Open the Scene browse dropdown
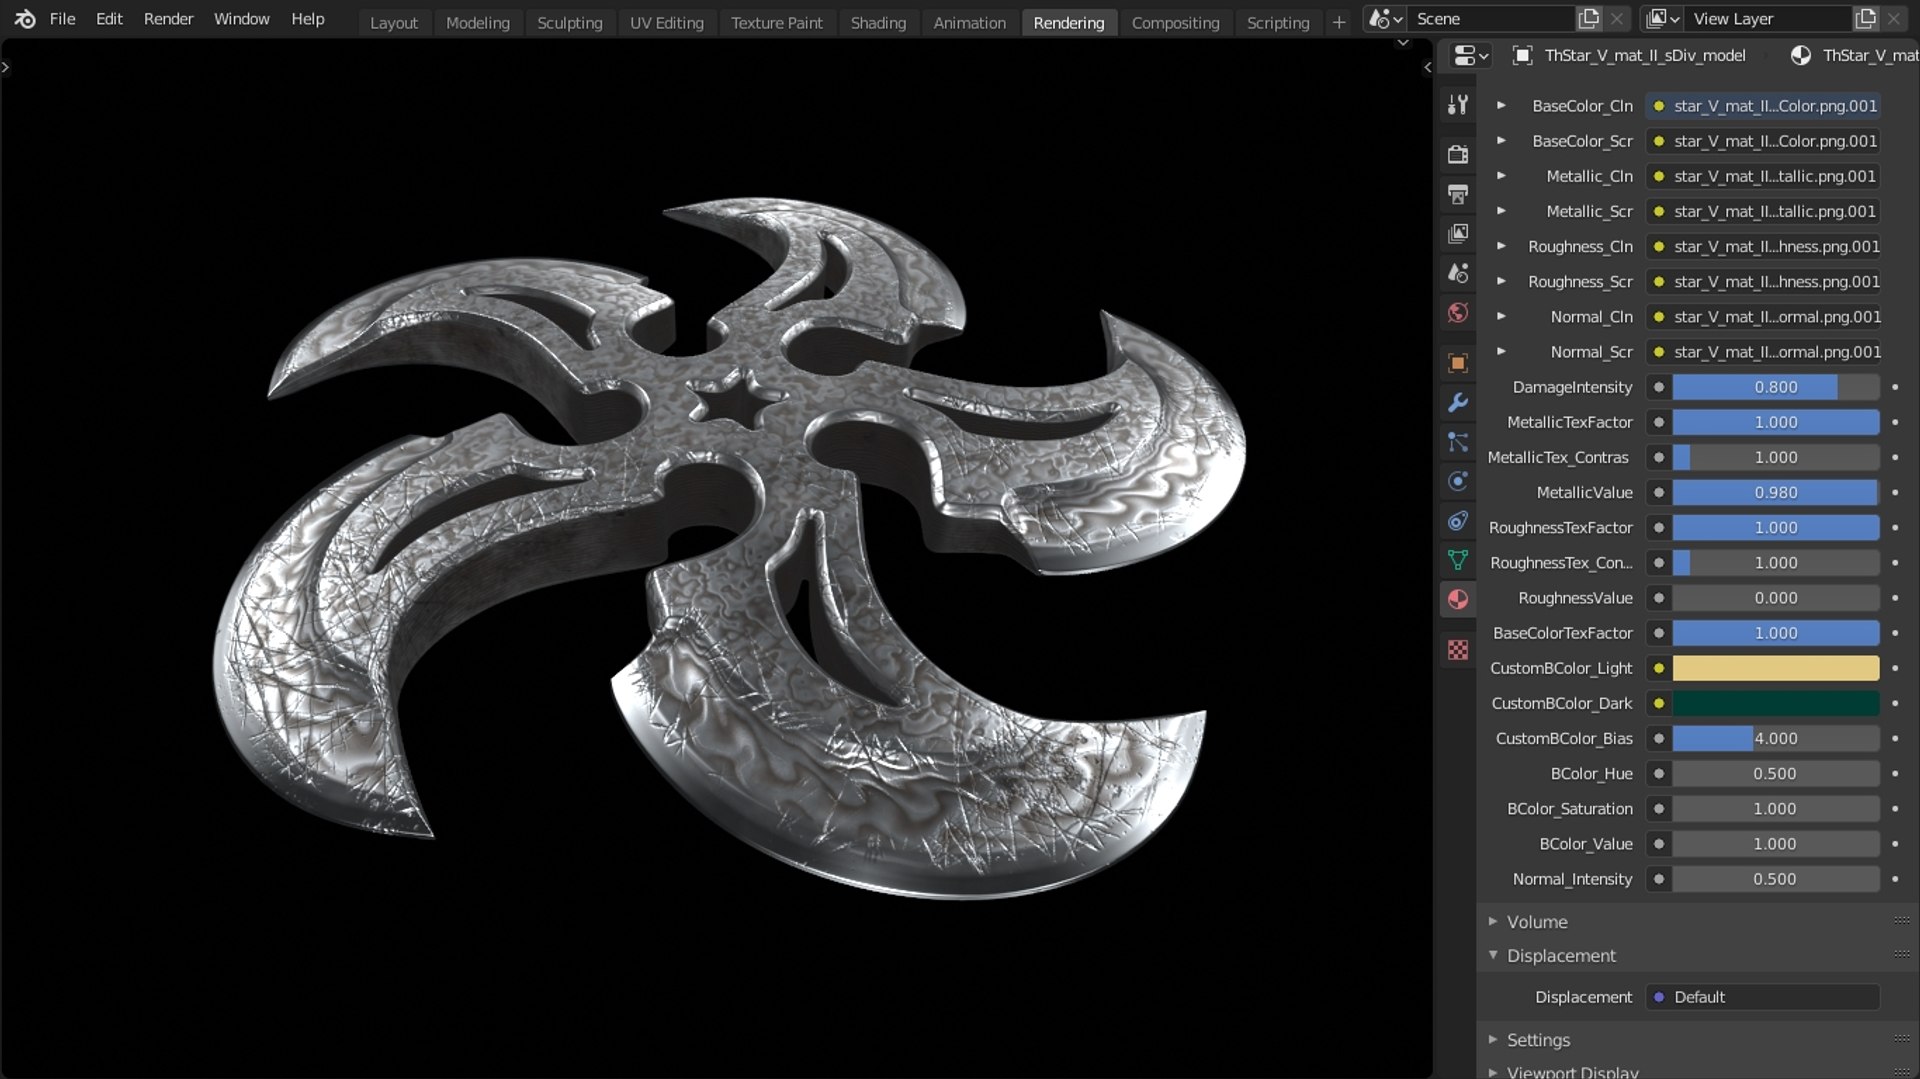1920x1079 pixels. 1386,19
